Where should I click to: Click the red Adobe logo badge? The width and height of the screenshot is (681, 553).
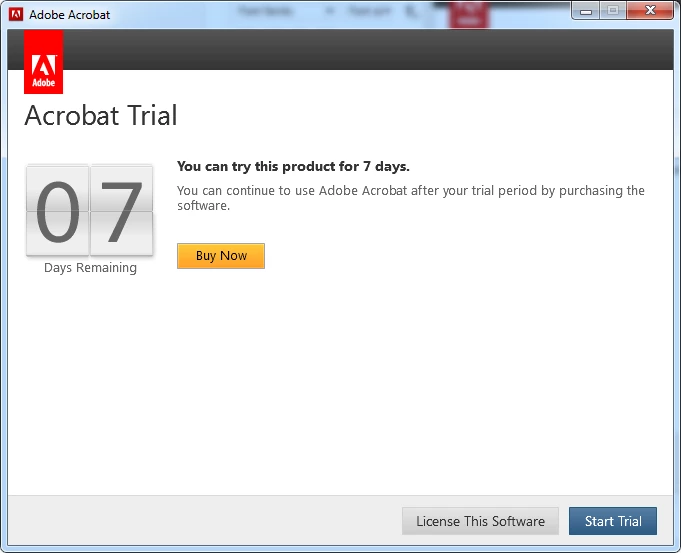point(43,62)
